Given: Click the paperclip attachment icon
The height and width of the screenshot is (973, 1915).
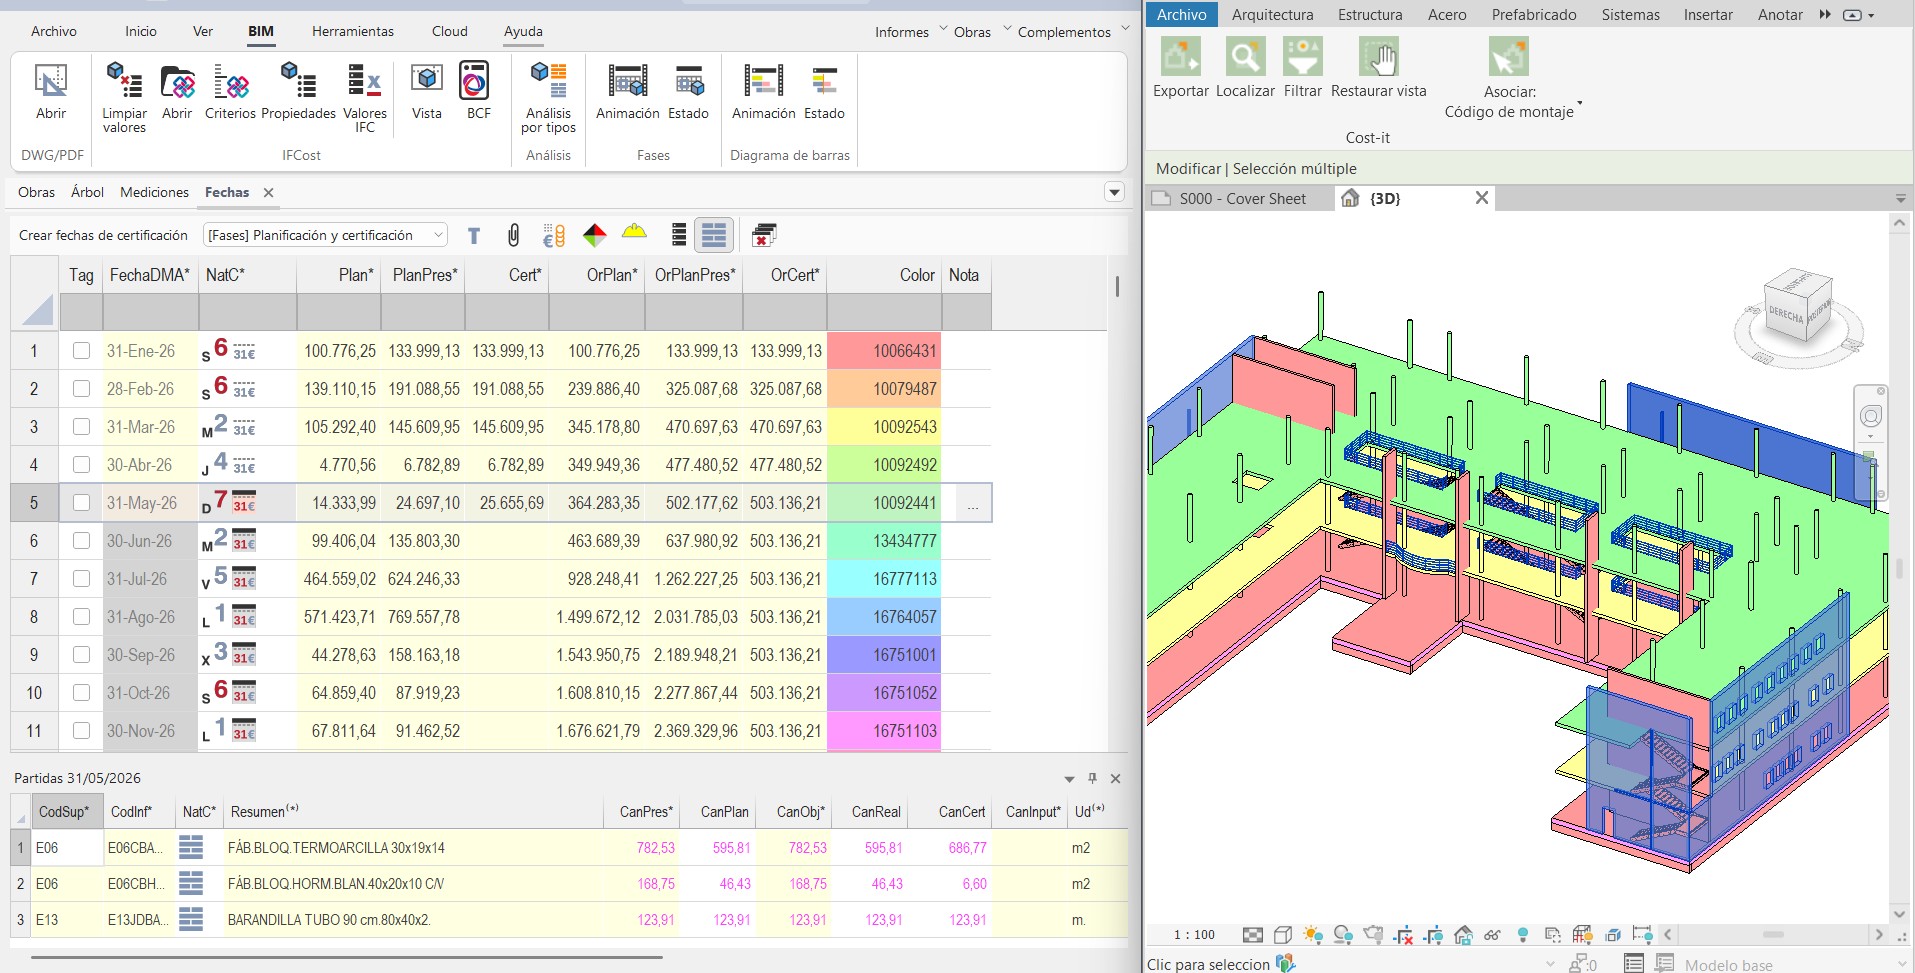Looking at the screenshot, I should point(513,235).
